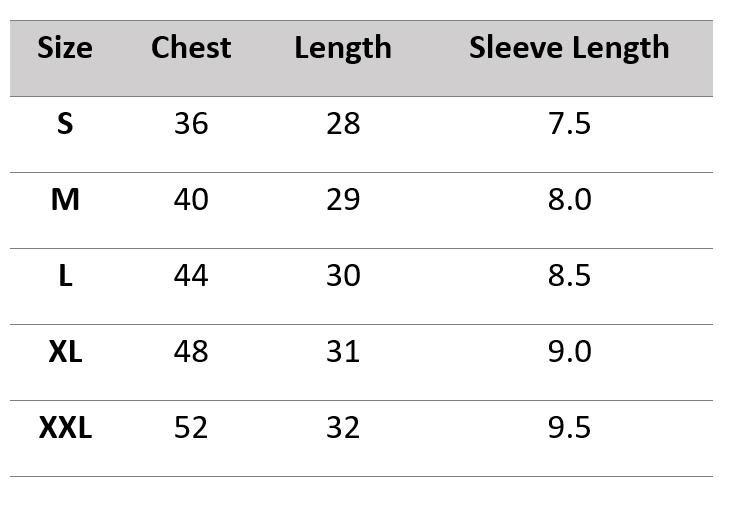Click the Length column header
The image size is (734, 527).
[343, 48]
